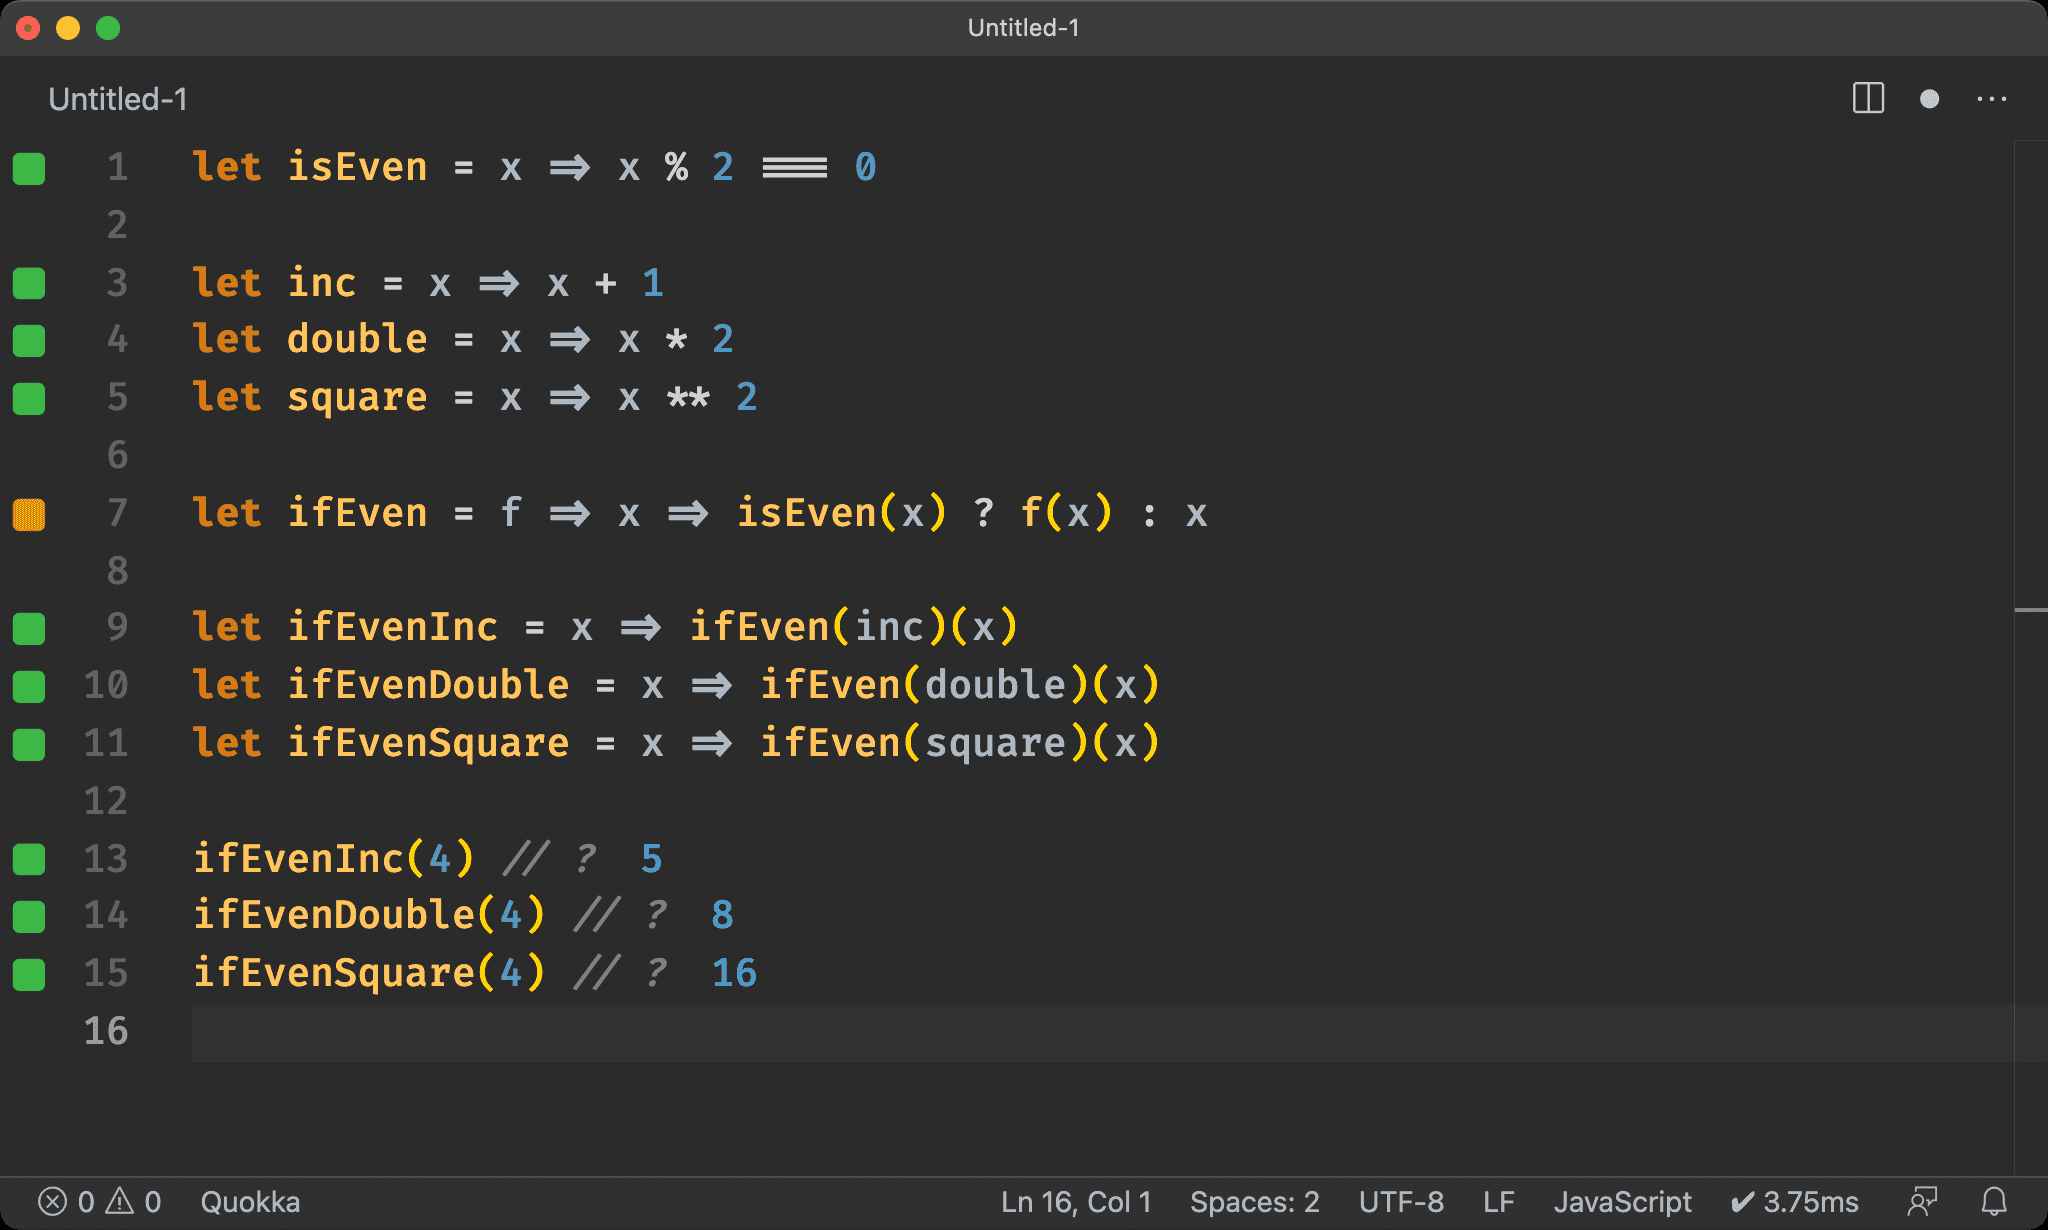Click the errors count icon in status bar
Viewport: 2048px width, 1230px height.
pos(53,1201)
